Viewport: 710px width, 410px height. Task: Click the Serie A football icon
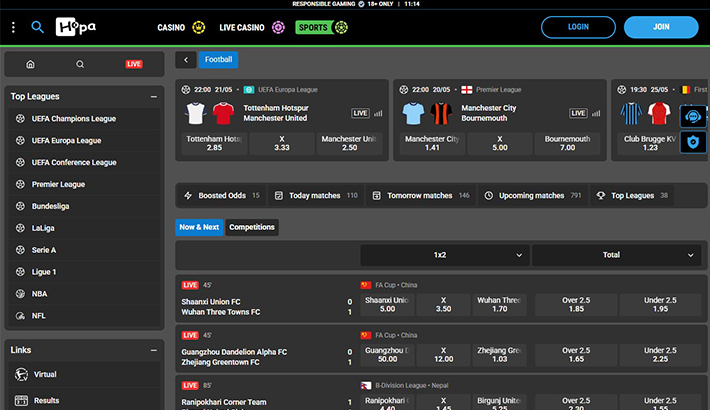(20, 250)
